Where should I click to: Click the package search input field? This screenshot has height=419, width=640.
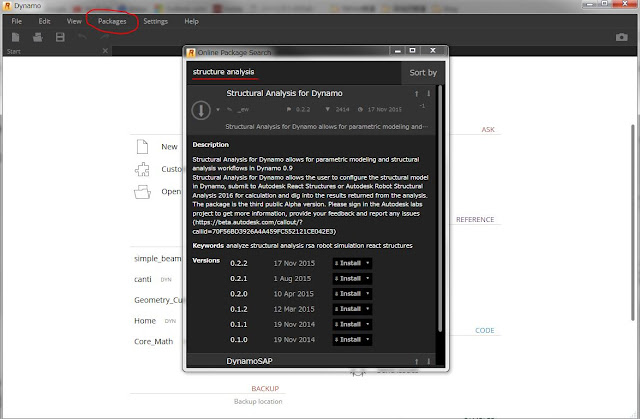(294, 72)
